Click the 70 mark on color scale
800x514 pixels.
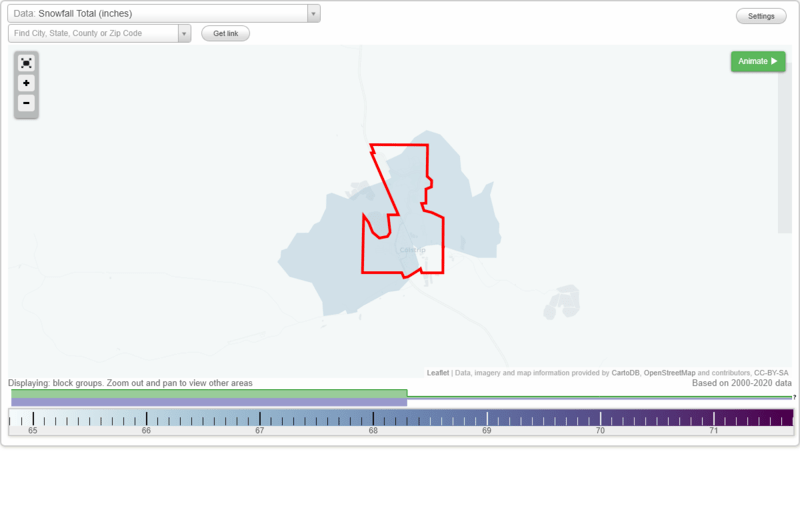pyautogui.click(x=600, y=430)
